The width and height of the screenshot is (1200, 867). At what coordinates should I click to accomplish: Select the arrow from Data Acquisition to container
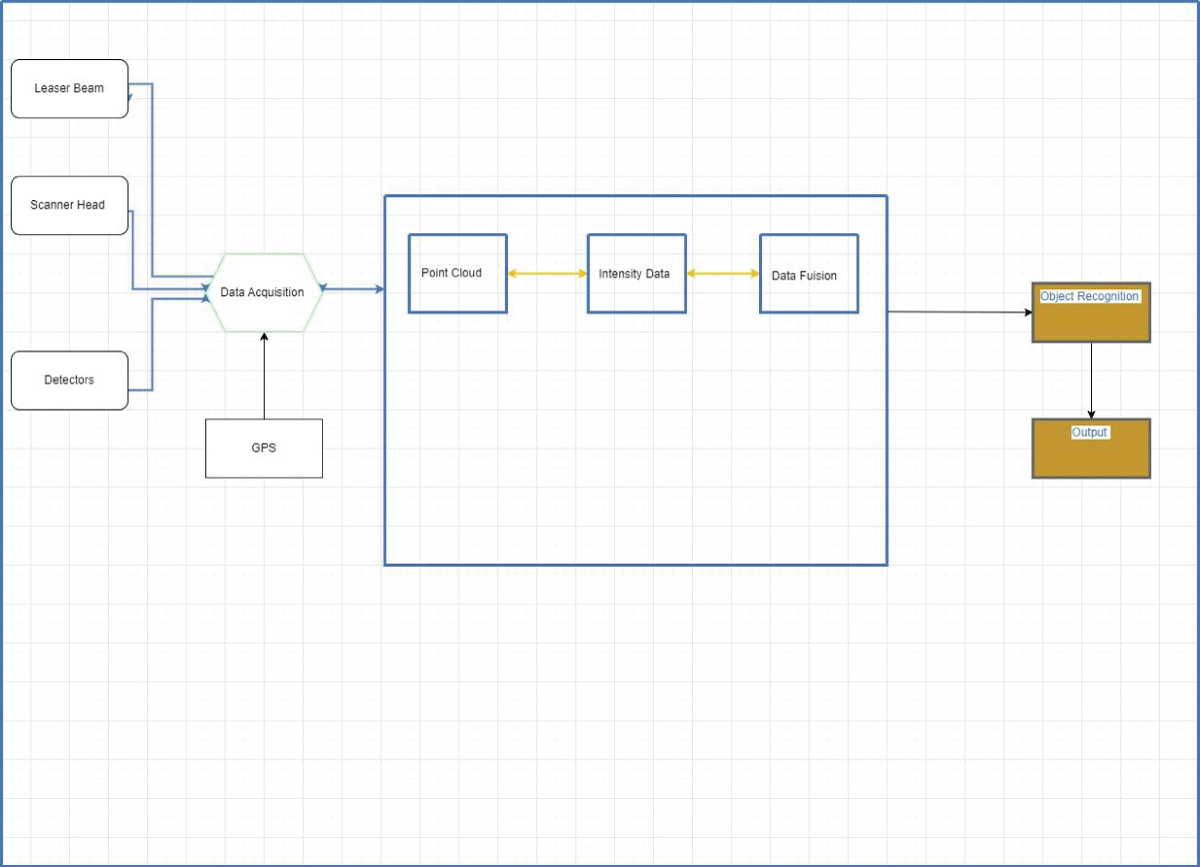pos(354,290)
